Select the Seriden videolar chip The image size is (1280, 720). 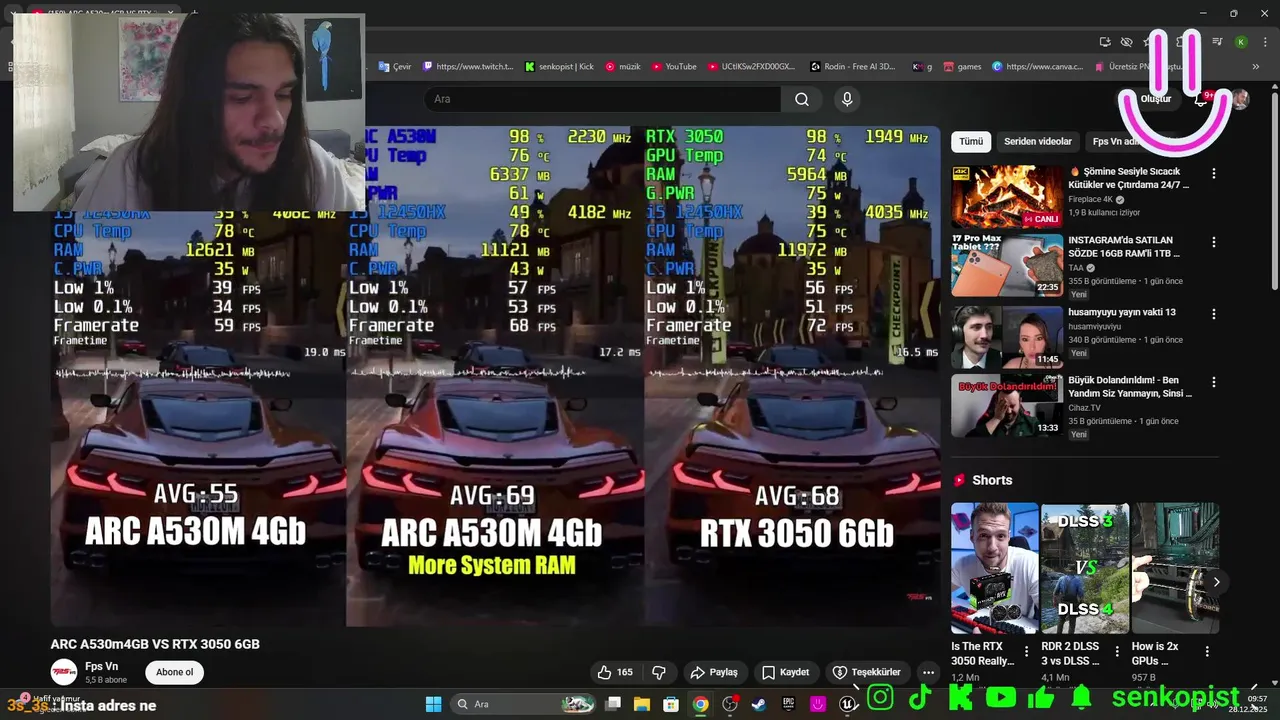1038,142
